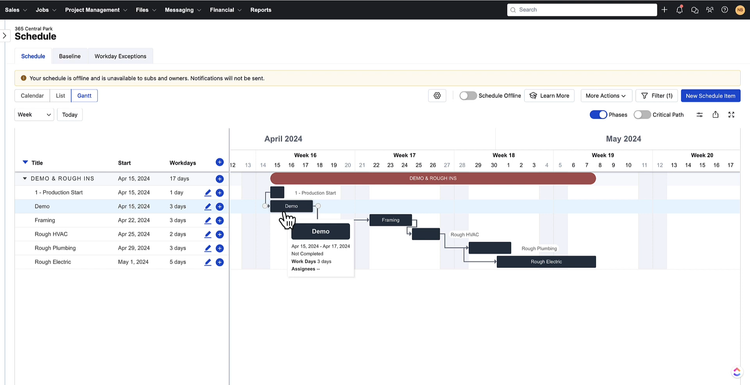The width and height of the screenshot is (750, 385).
Task: Switch to Calendar view
Action: click(x=32, y=96)
